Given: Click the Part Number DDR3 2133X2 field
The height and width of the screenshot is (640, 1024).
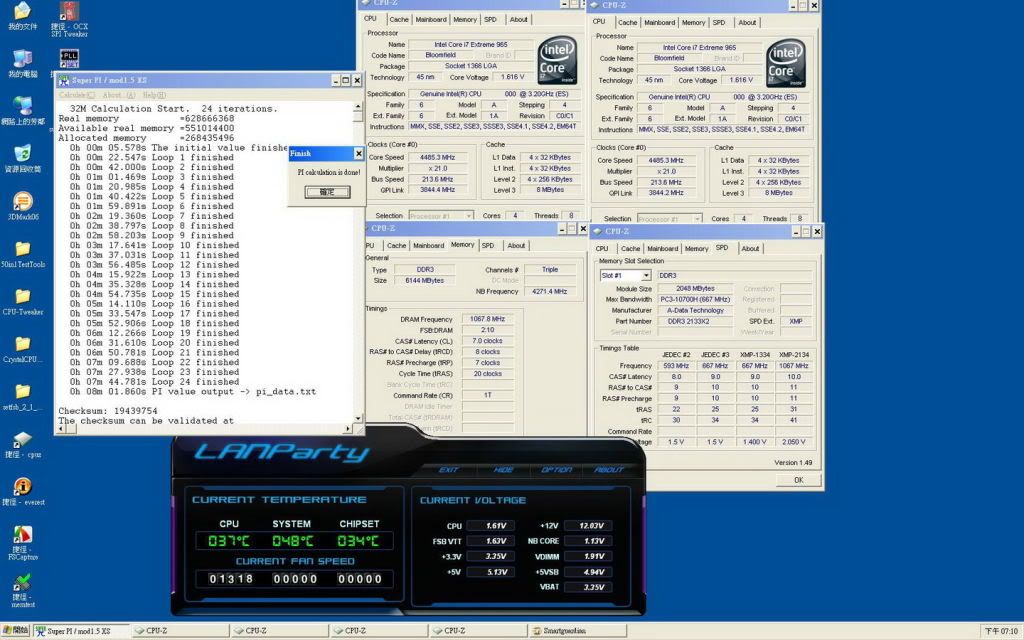Looking at the screenshot, I should (x=695, y=321).
